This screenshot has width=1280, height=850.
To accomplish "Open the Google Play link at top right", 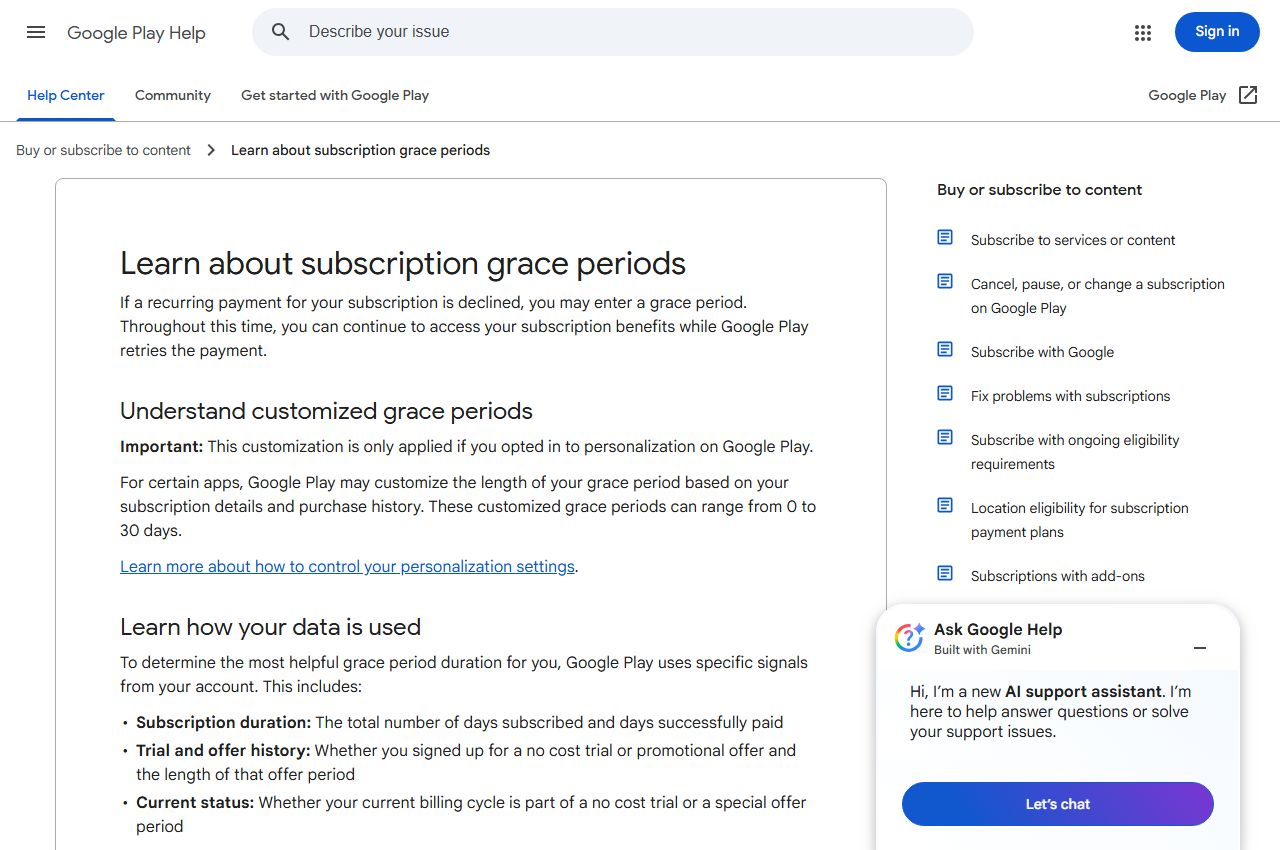I will coord(1187,95).
